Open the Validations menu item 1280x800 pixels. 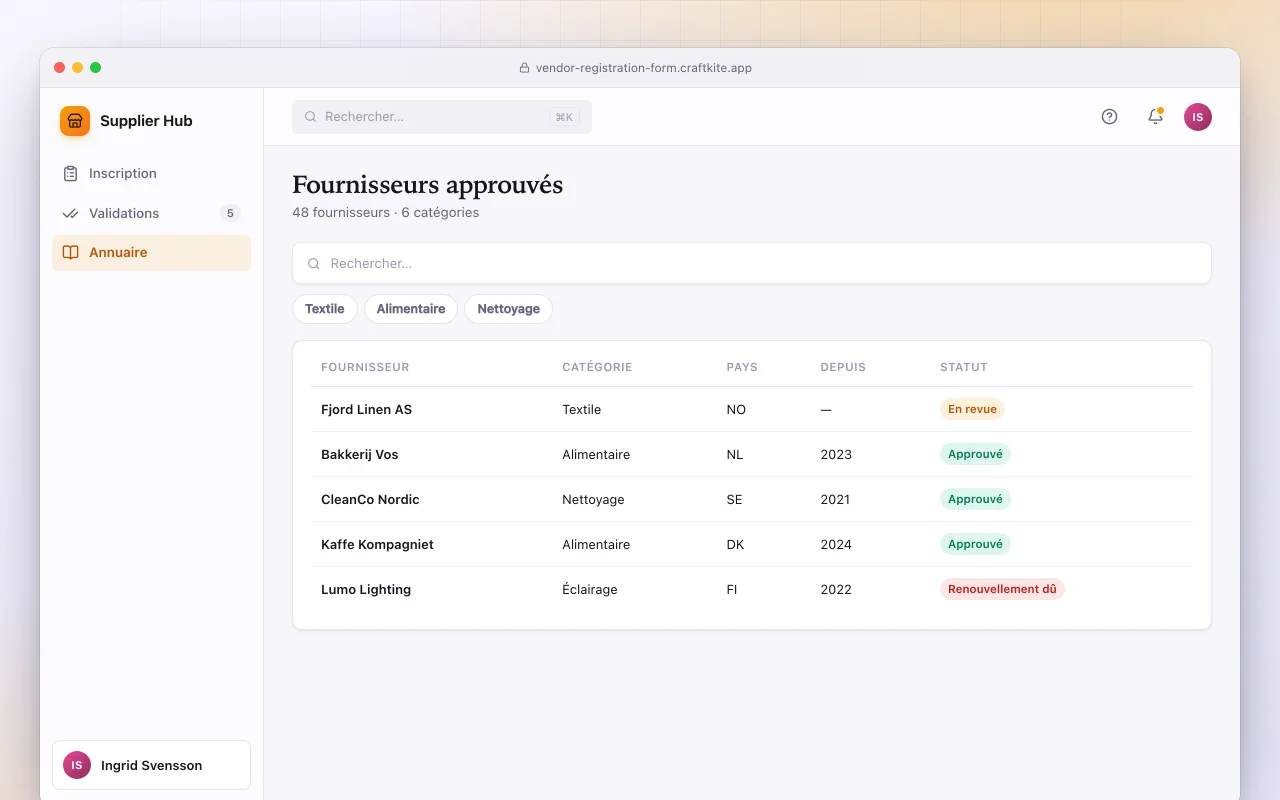(151, 213)
